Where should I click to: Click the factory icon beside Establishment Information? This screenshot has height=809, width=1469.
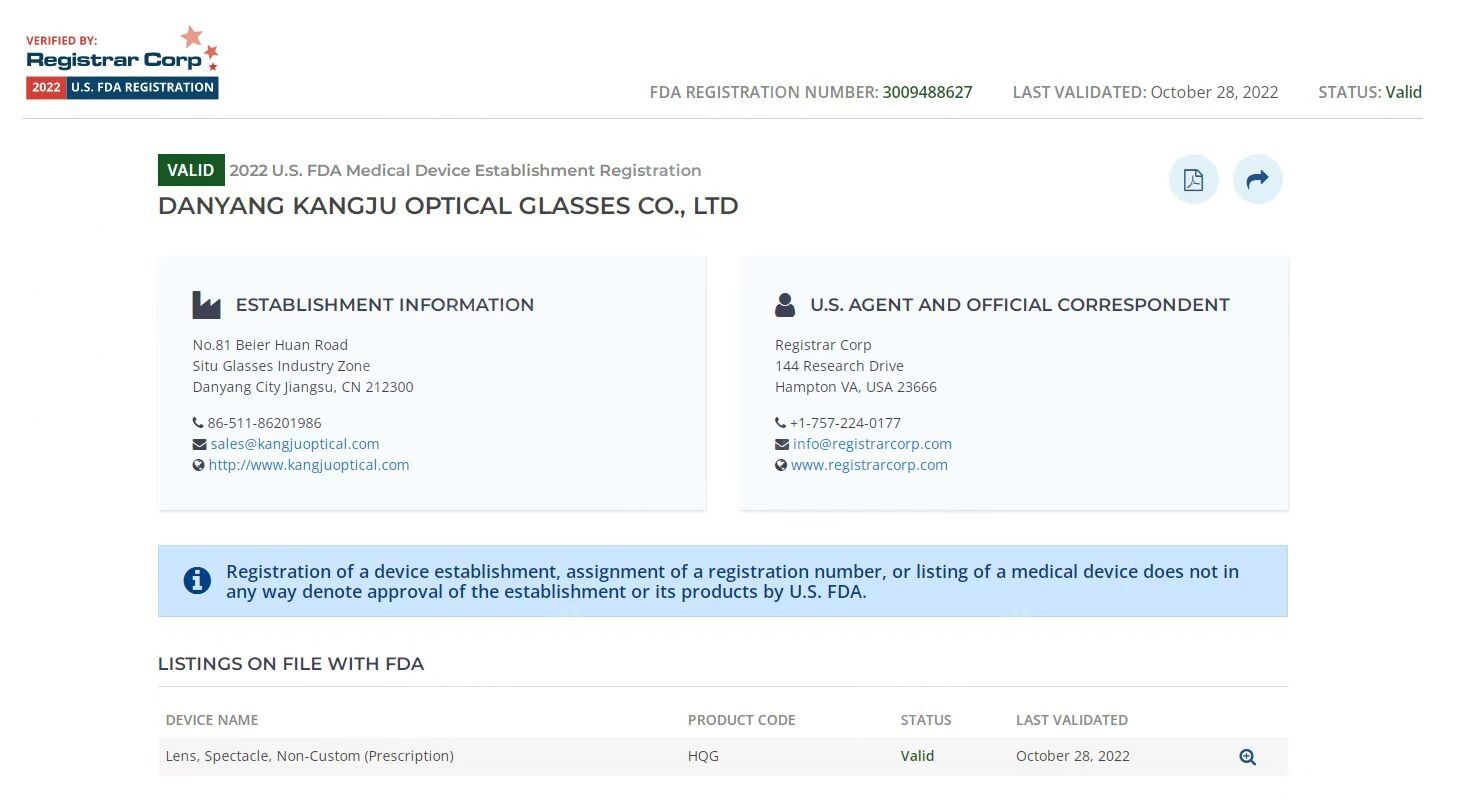[206, 305]
